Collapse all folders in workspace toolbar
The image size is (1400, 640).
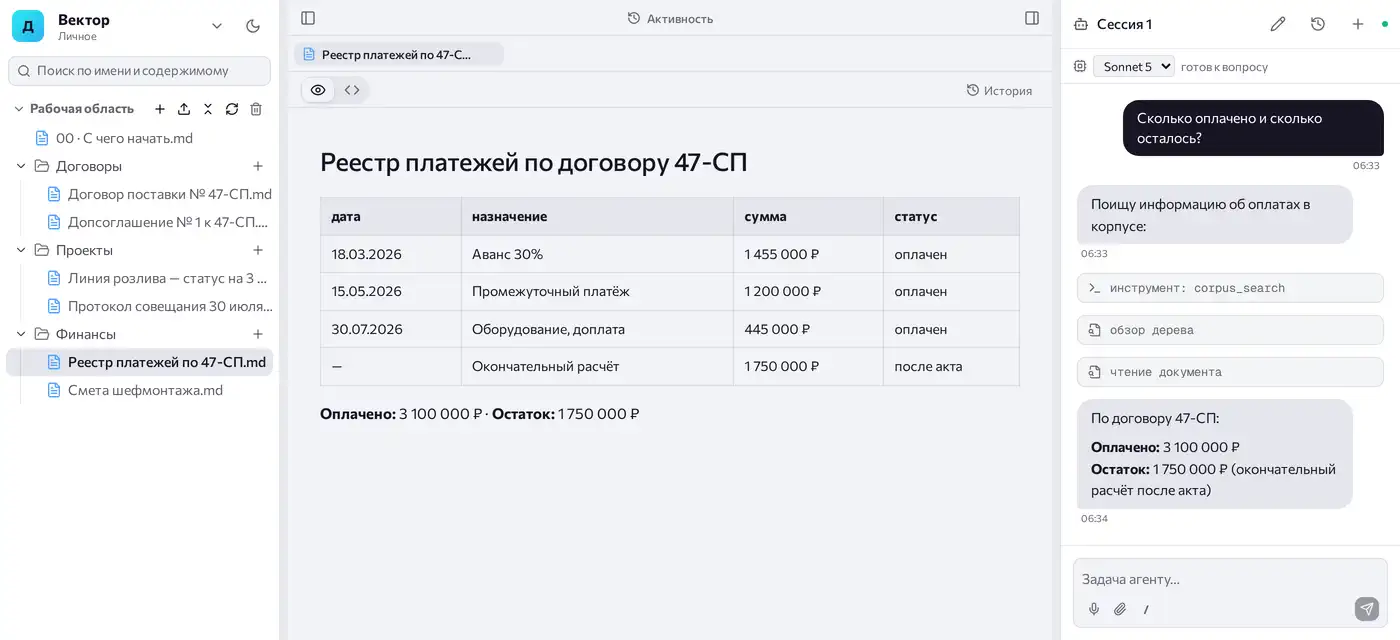(208, 109)
